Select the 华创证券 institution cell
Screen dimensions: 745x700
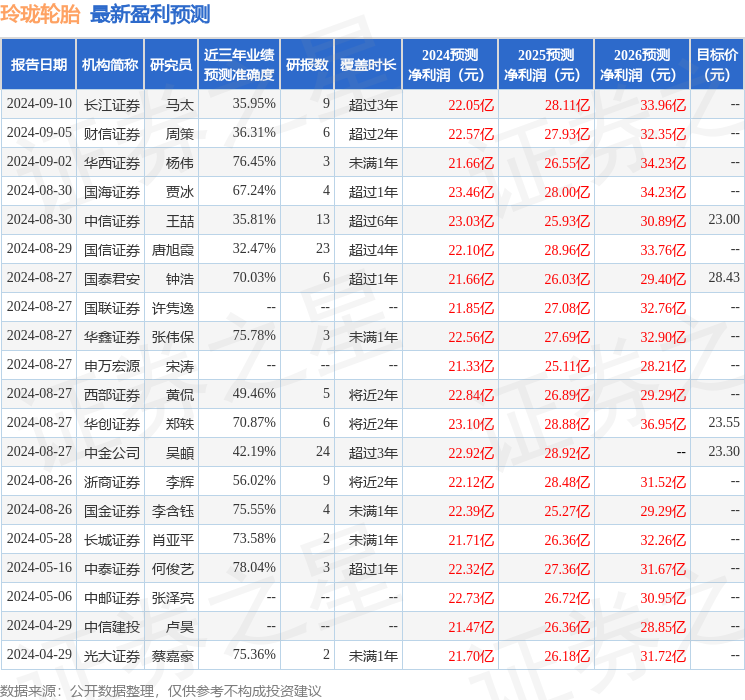coord(112,424)
